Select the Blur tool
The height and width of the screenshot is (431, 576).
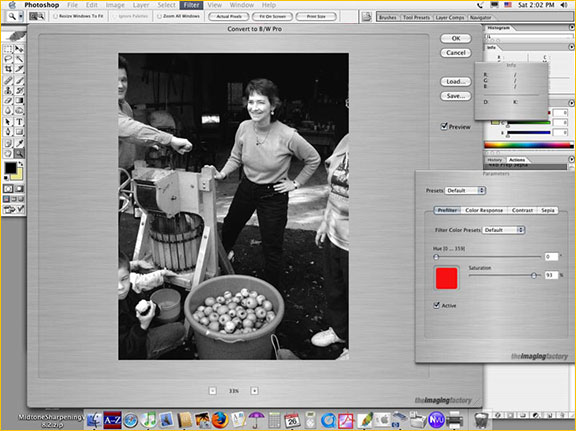click(8, 110)
